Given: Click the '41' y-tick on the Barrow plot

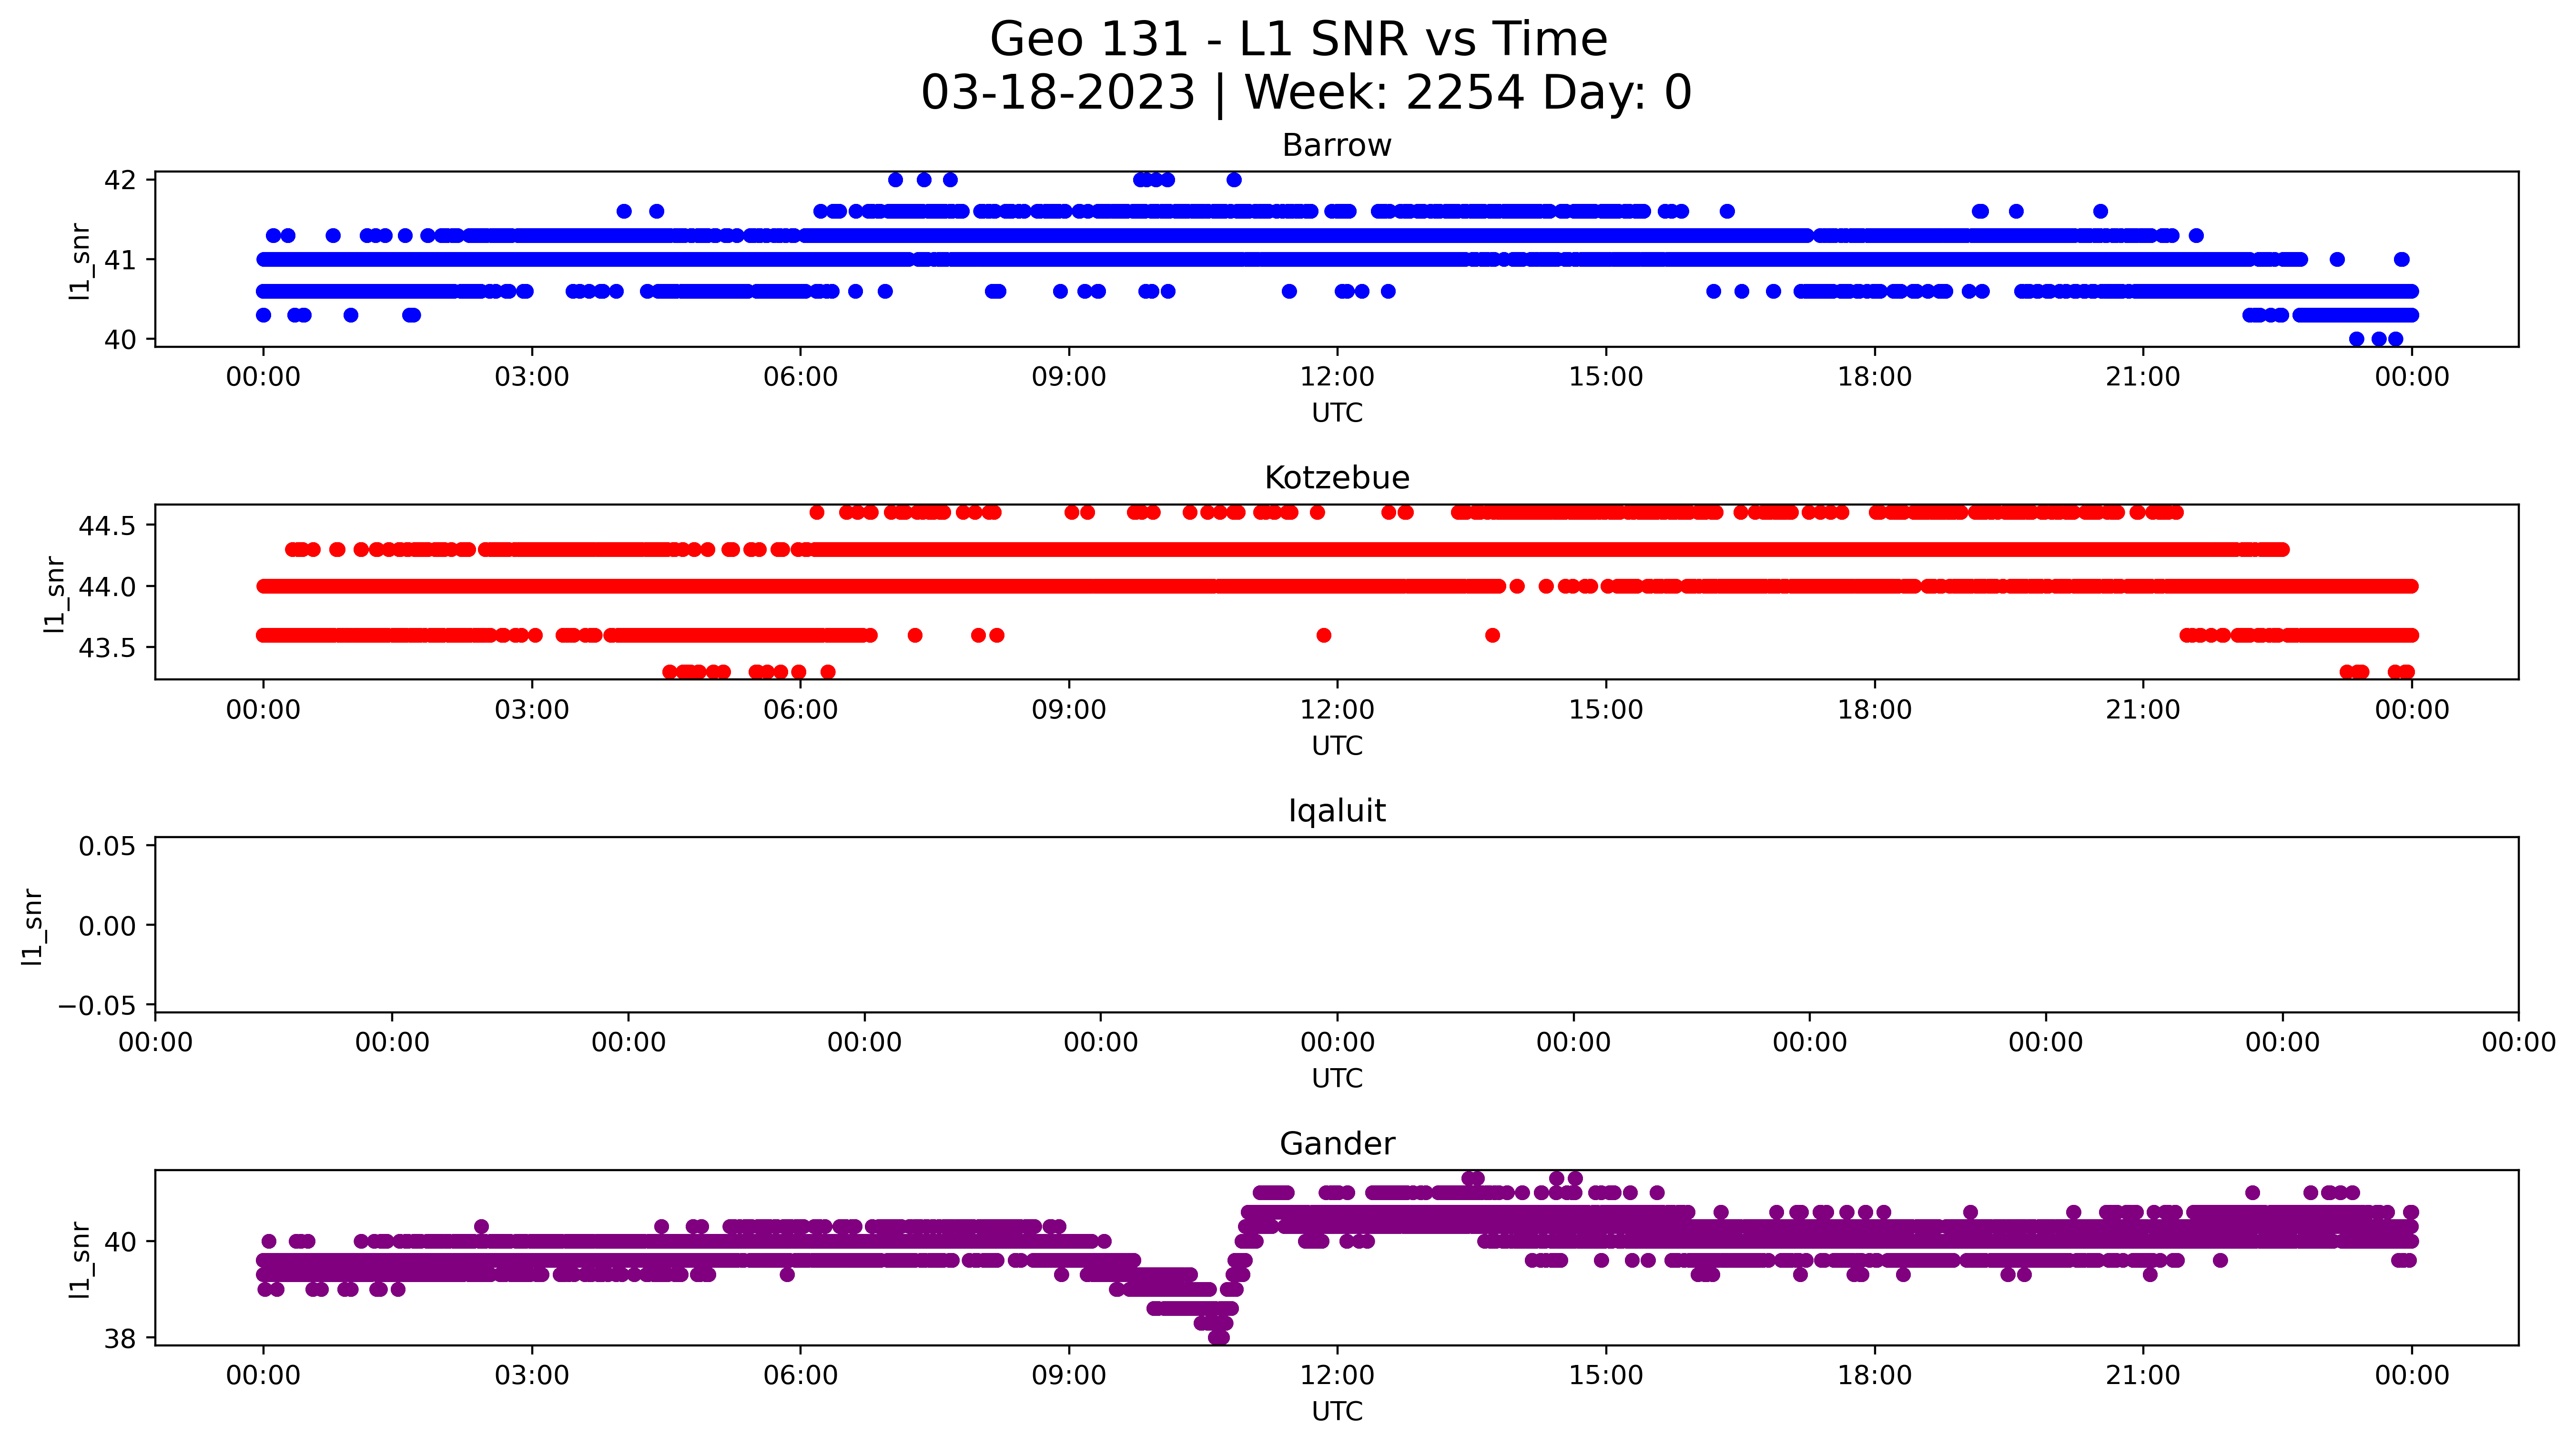Looking at the screenshot, I should point(120,260).
